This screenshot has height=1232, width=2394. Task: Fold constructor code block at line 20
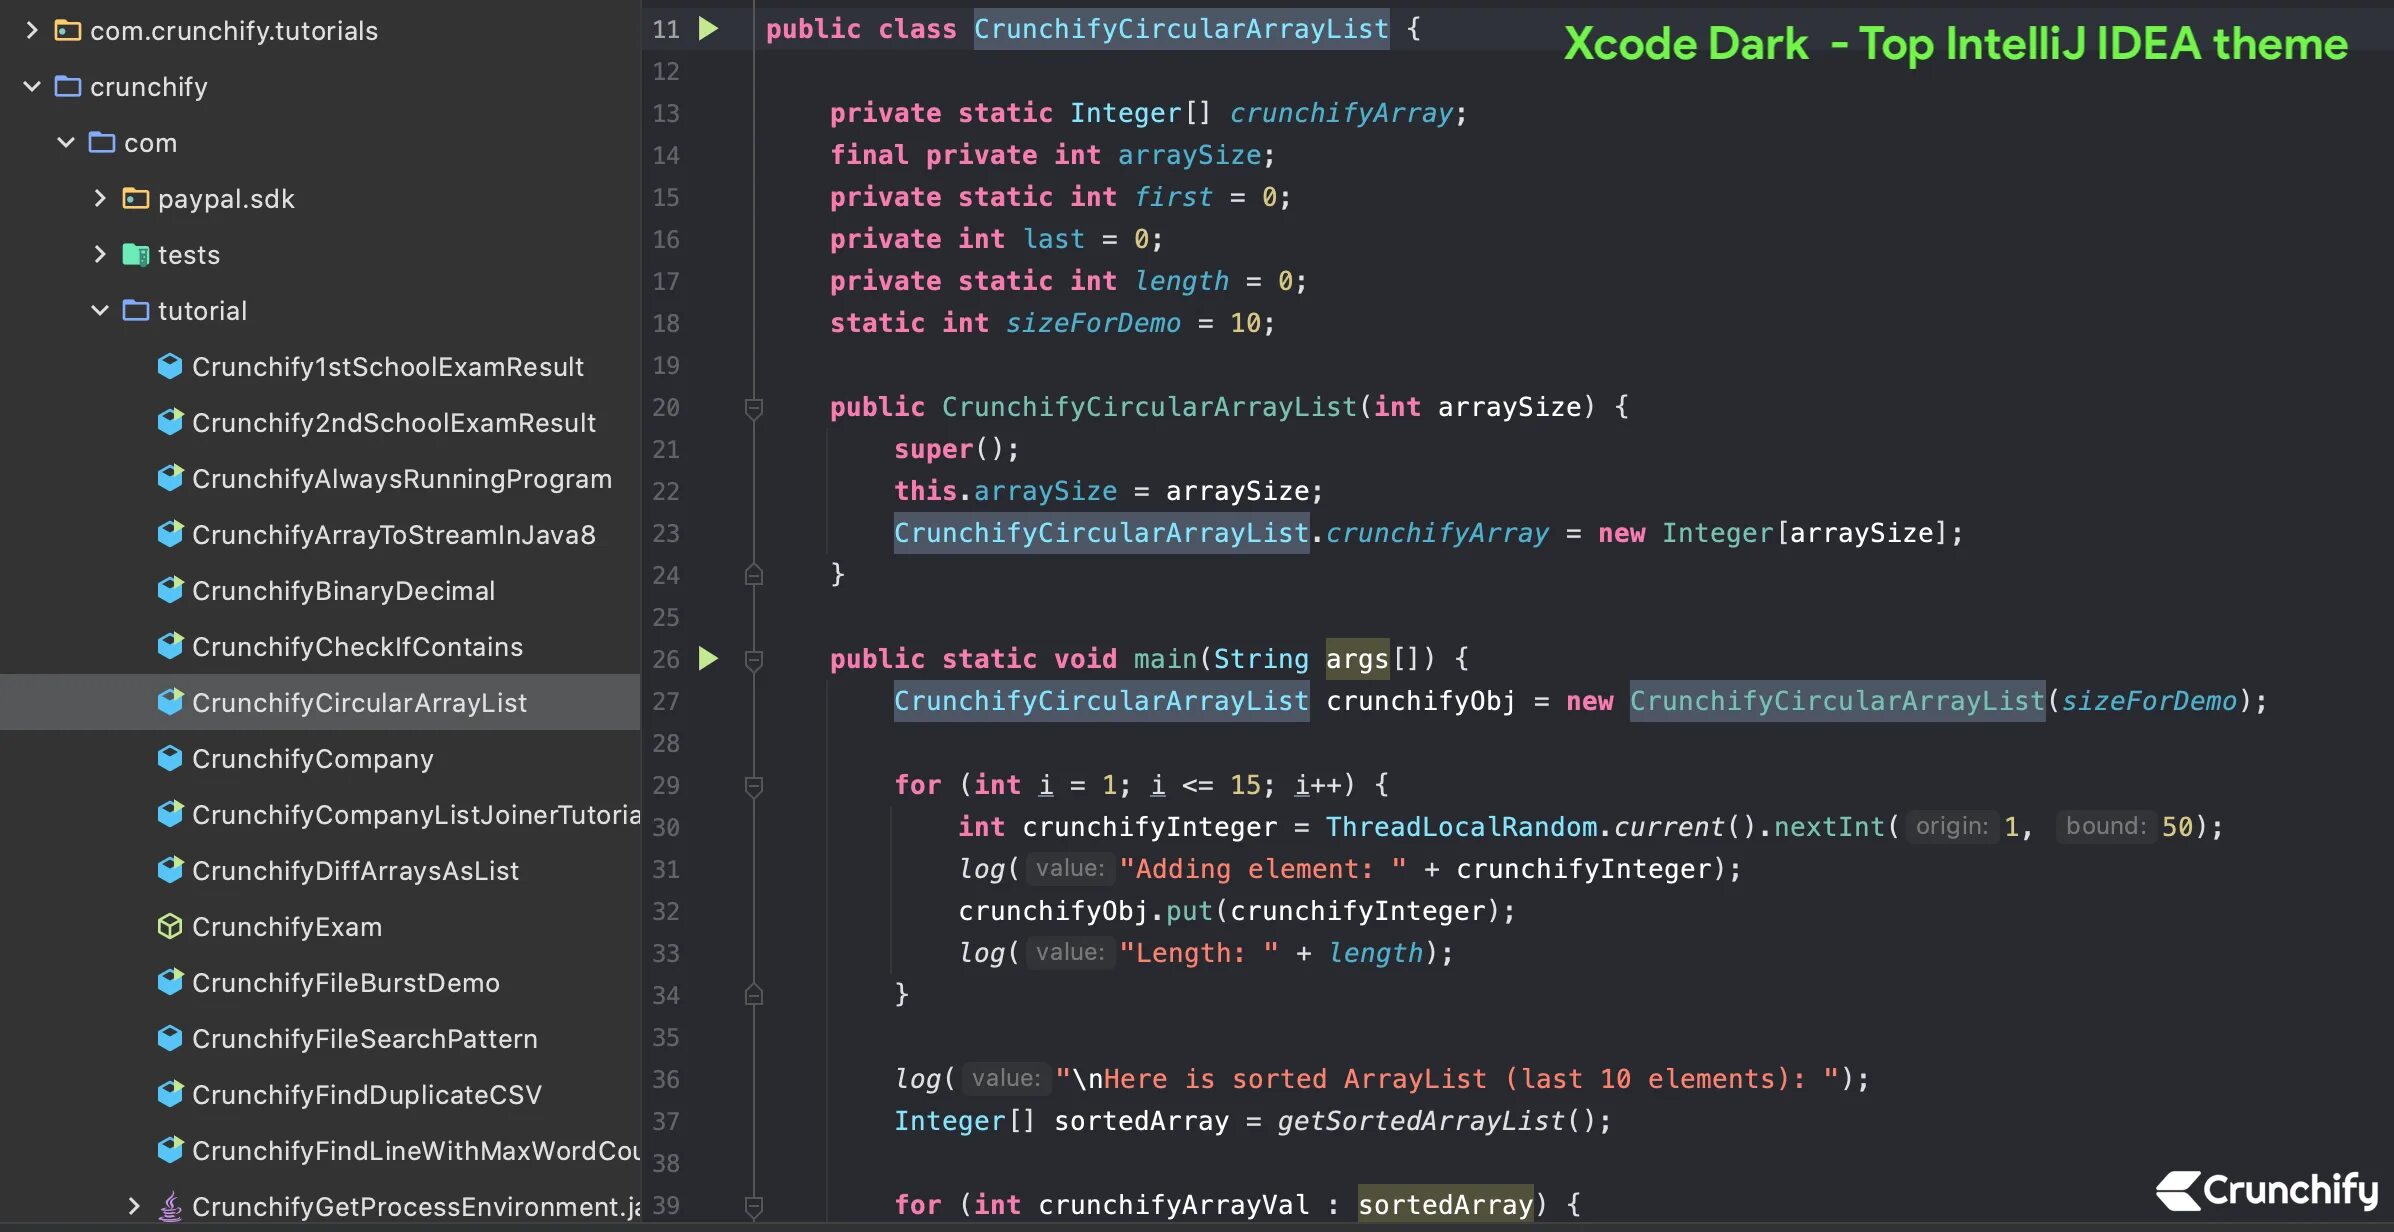(754, 408)
